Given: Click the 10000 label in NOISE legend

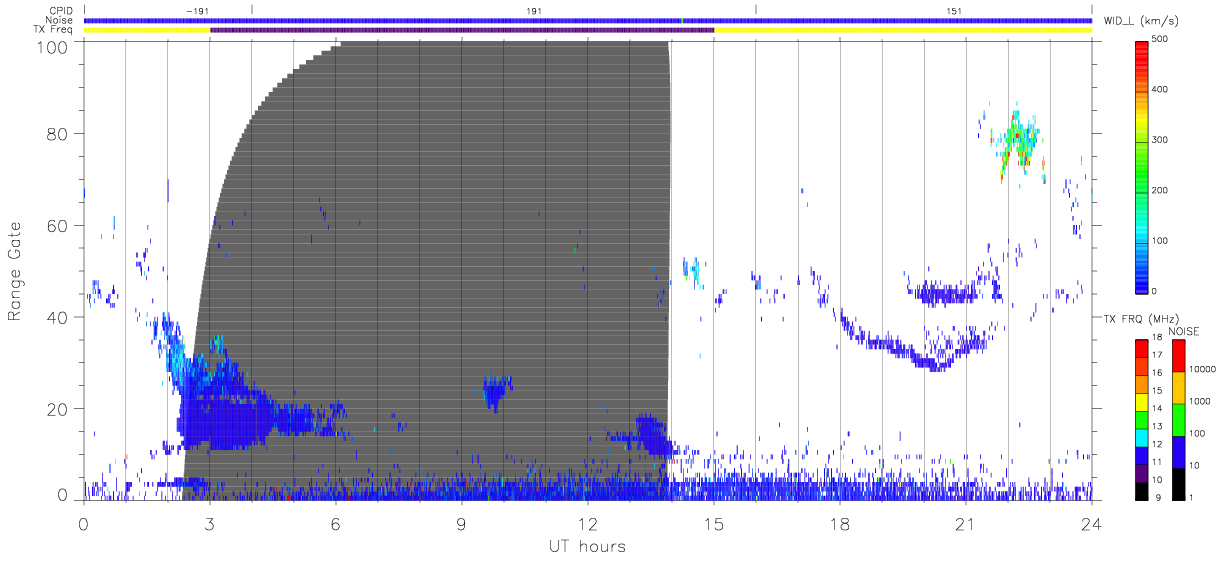Looking at the screenshot, I should point(1203,369).
